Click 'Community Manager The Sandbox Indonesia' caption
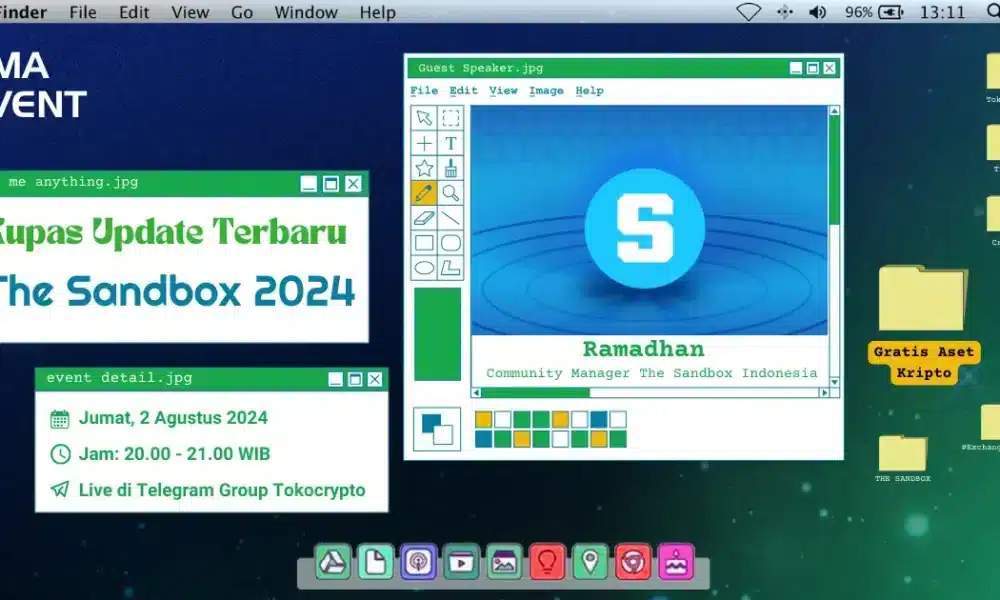Image resolution: width=1000 pixels, height=600 pixels. [652, 373]
